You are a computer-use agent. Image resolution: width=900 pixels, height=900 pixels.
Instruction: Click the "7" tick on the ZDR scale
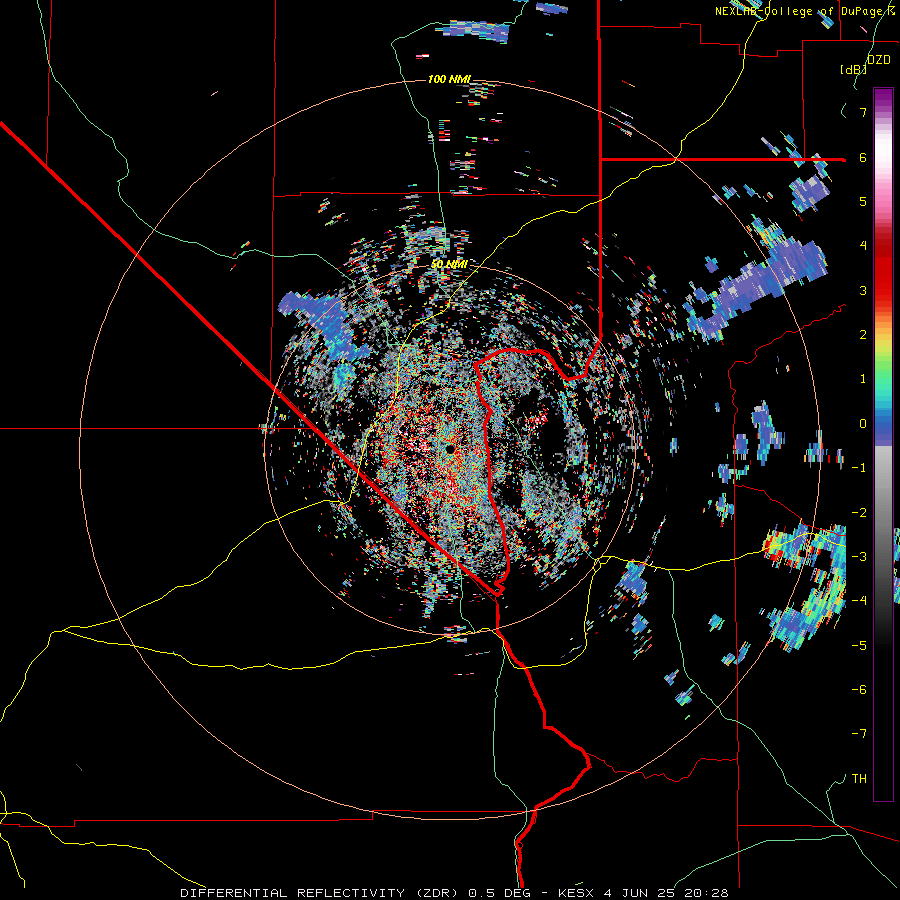(863, 112)
